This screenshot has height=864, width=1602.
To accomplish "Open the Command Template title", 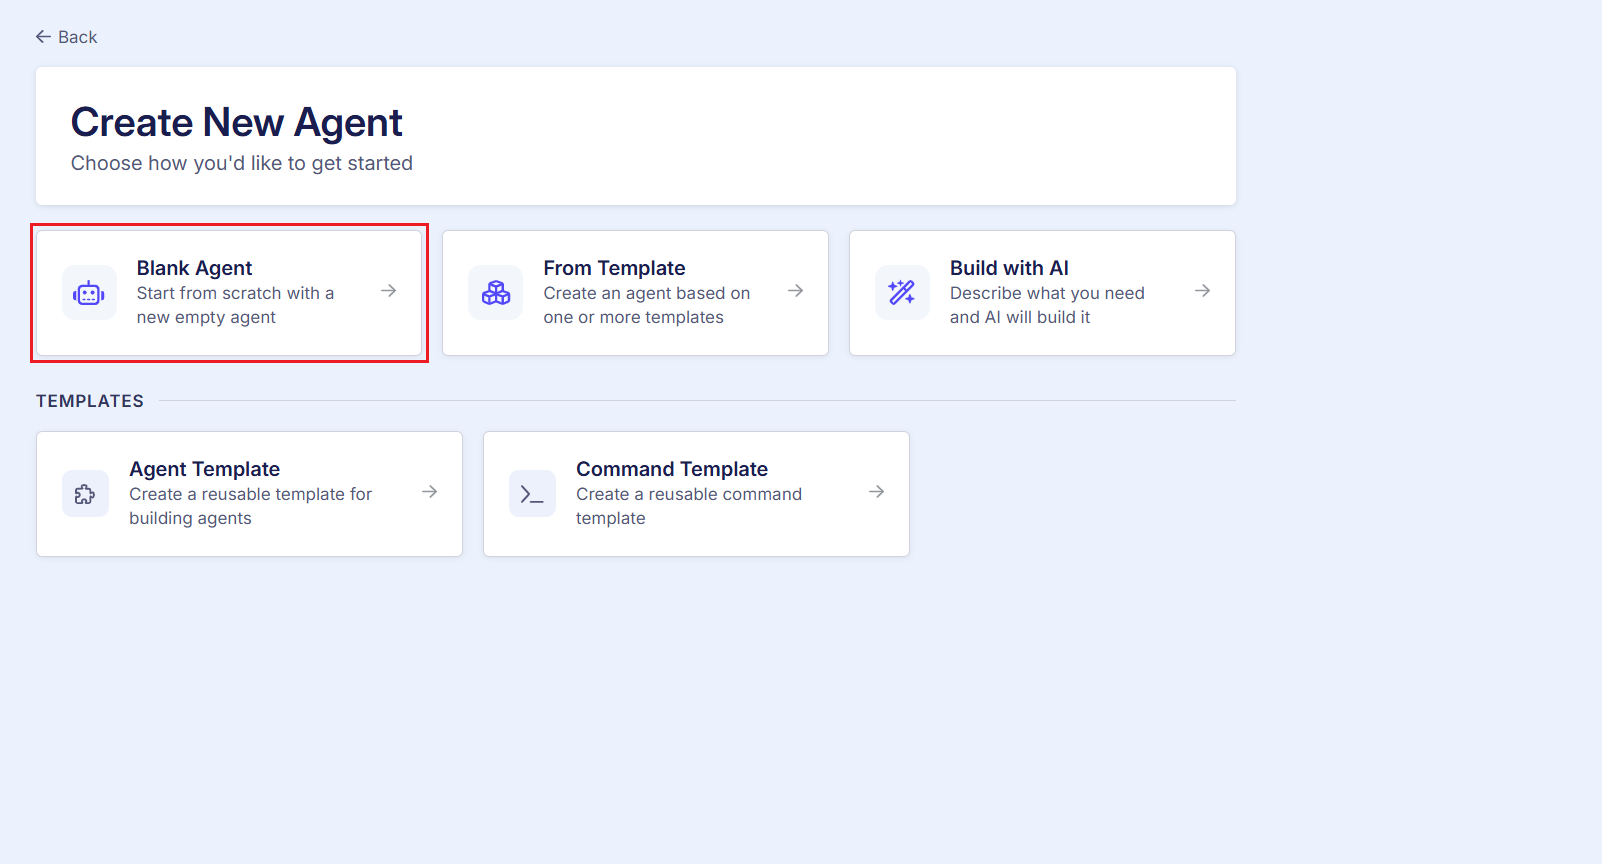I will (x=672, y=469).
